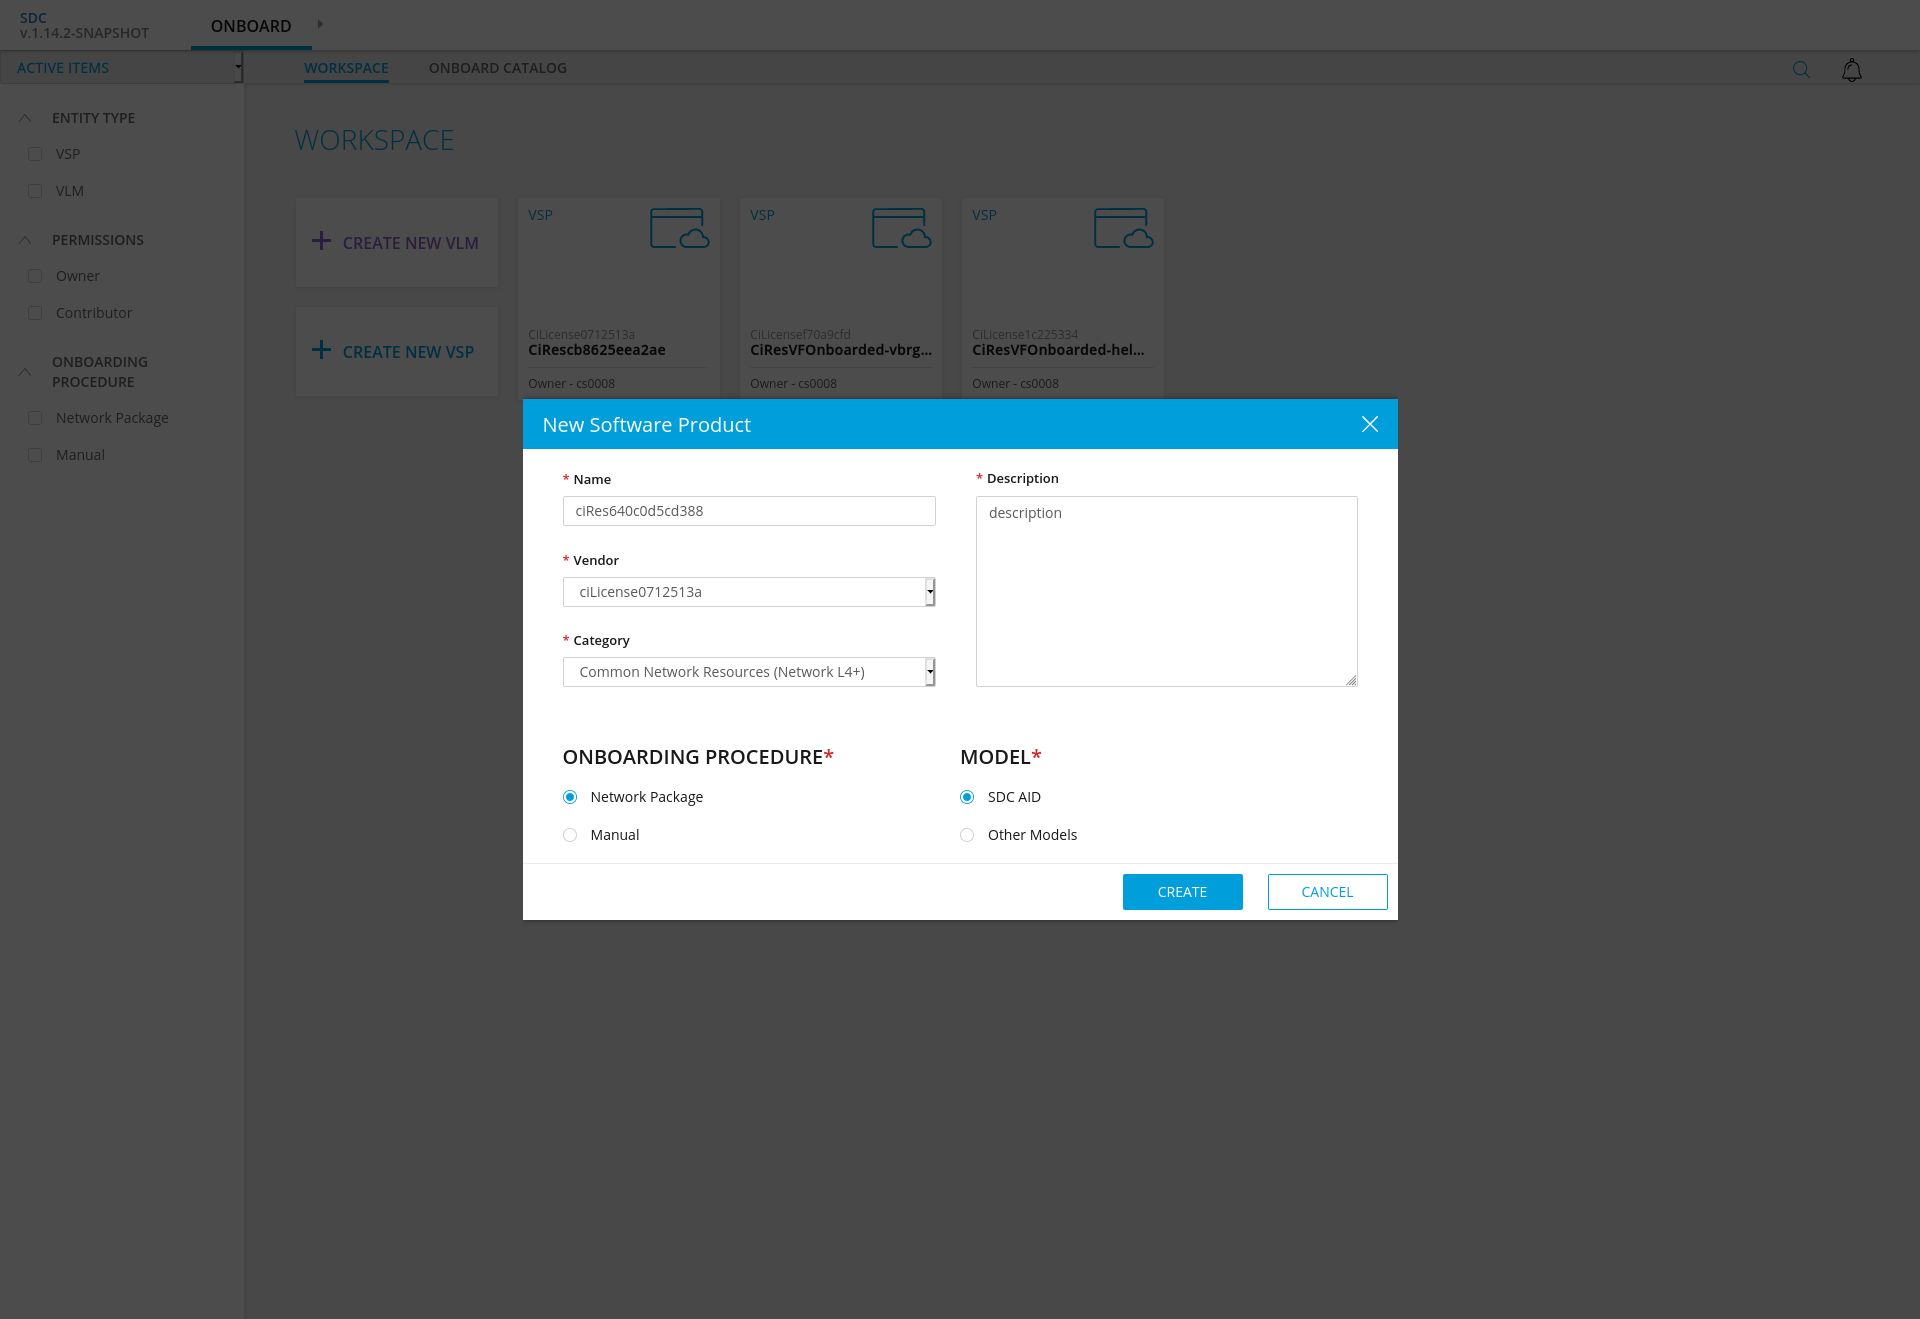The height and width of the screenshot is (1319, 1920).
Task: Select the Other Models radio button
Action: click(x=967, y=835)
